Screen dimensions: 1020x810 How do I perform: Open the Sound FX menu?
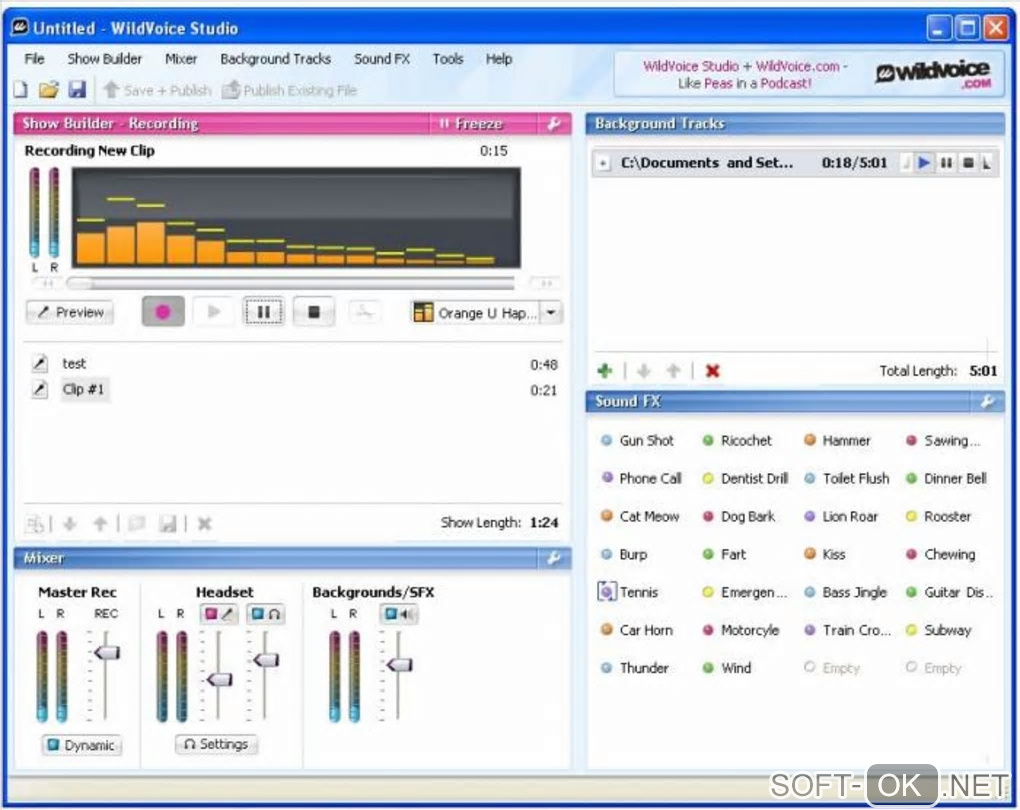[382, 59]
